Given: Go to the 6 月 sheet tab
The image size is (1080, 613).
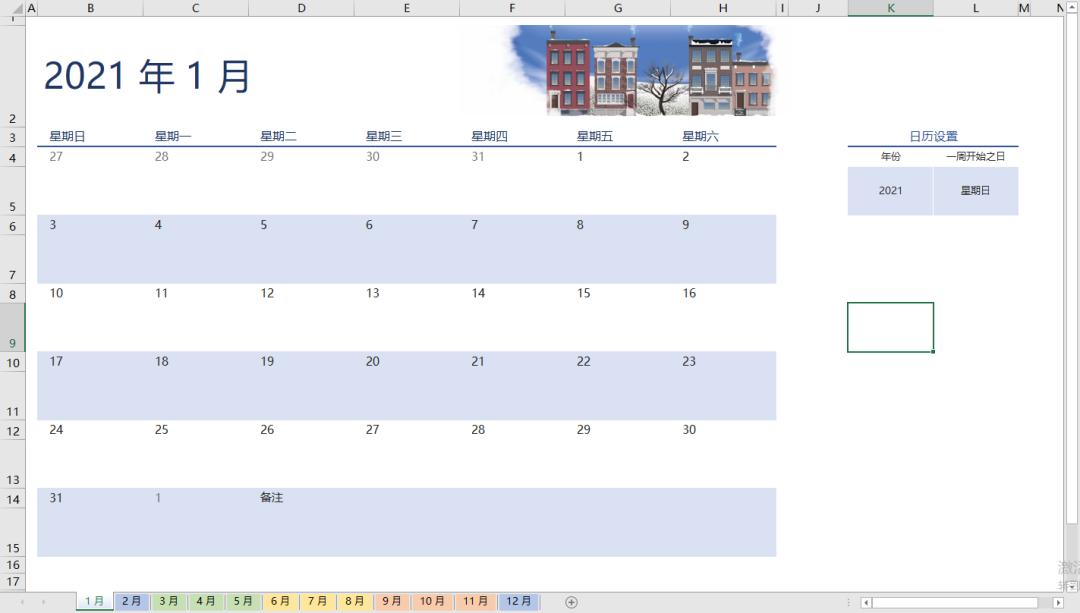Looking at the screenshot, I should [280, 601].
